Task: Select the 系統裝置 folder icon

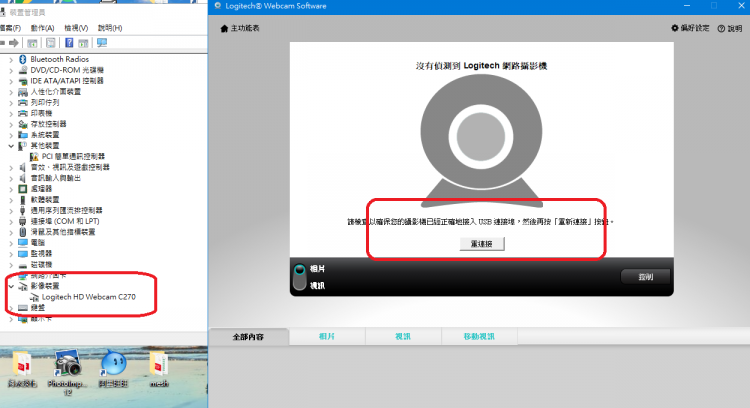Action: 22,135
